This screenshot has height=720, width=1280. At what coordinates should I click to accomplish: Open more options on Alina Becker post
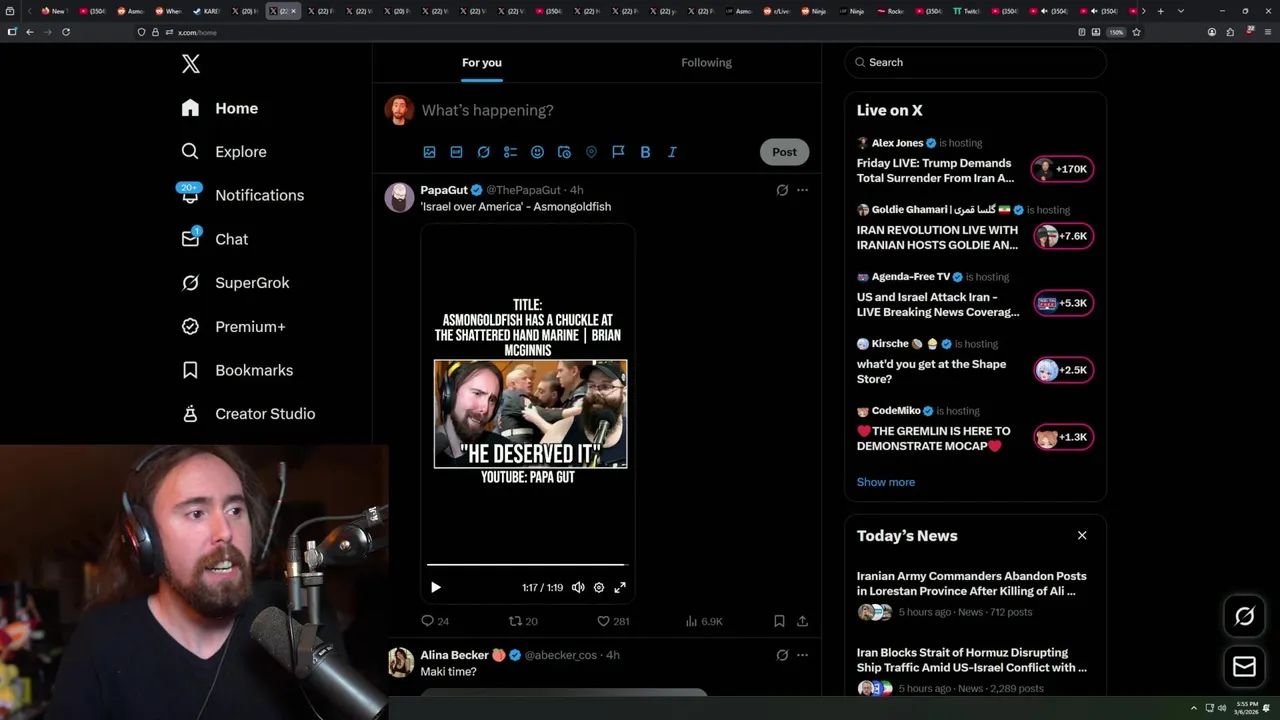click(802, 655)
